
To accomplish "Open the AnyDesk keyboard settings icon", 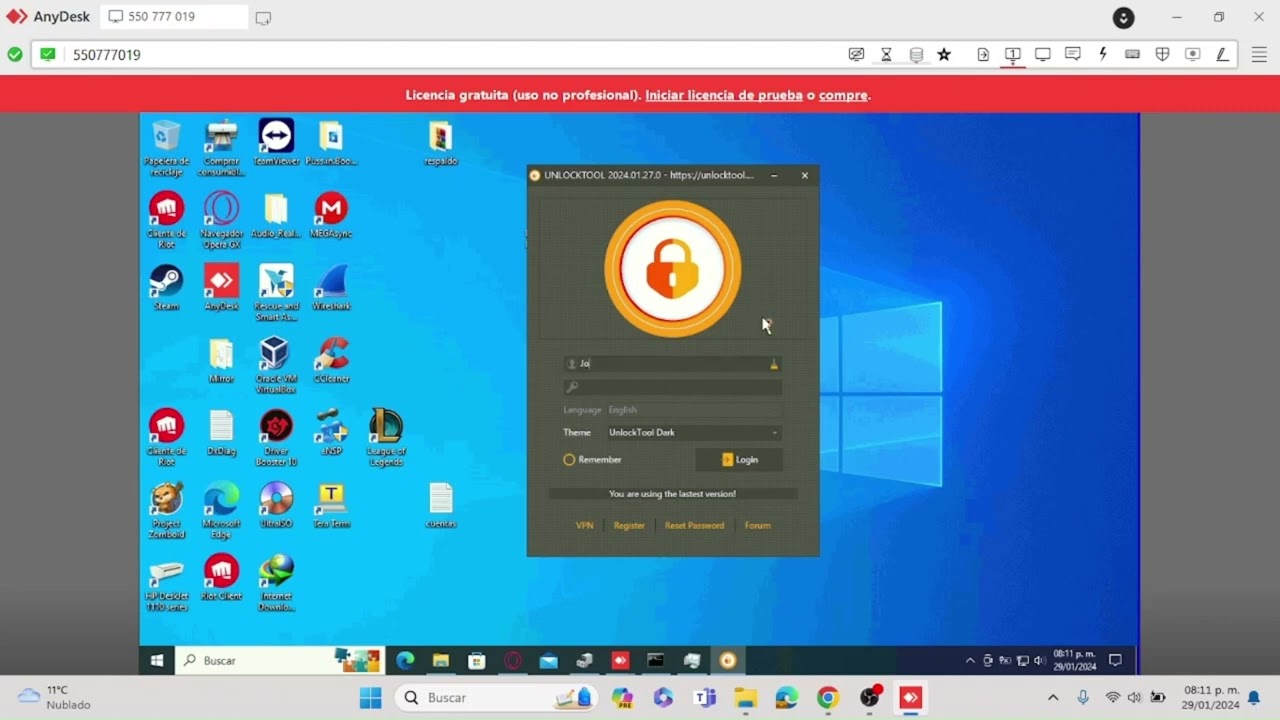I will (1132, 55).
